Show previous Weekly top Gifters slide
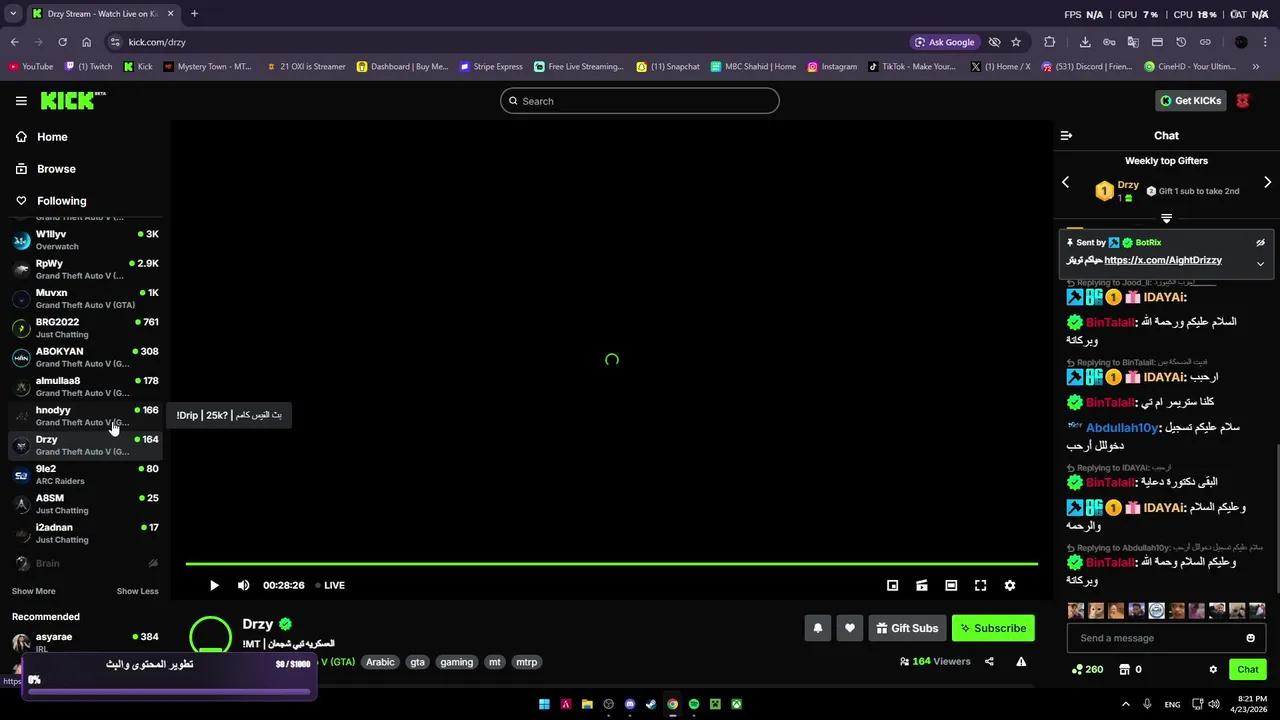This screenshot has height=720, width=1280. click(x=1065, y=182)
